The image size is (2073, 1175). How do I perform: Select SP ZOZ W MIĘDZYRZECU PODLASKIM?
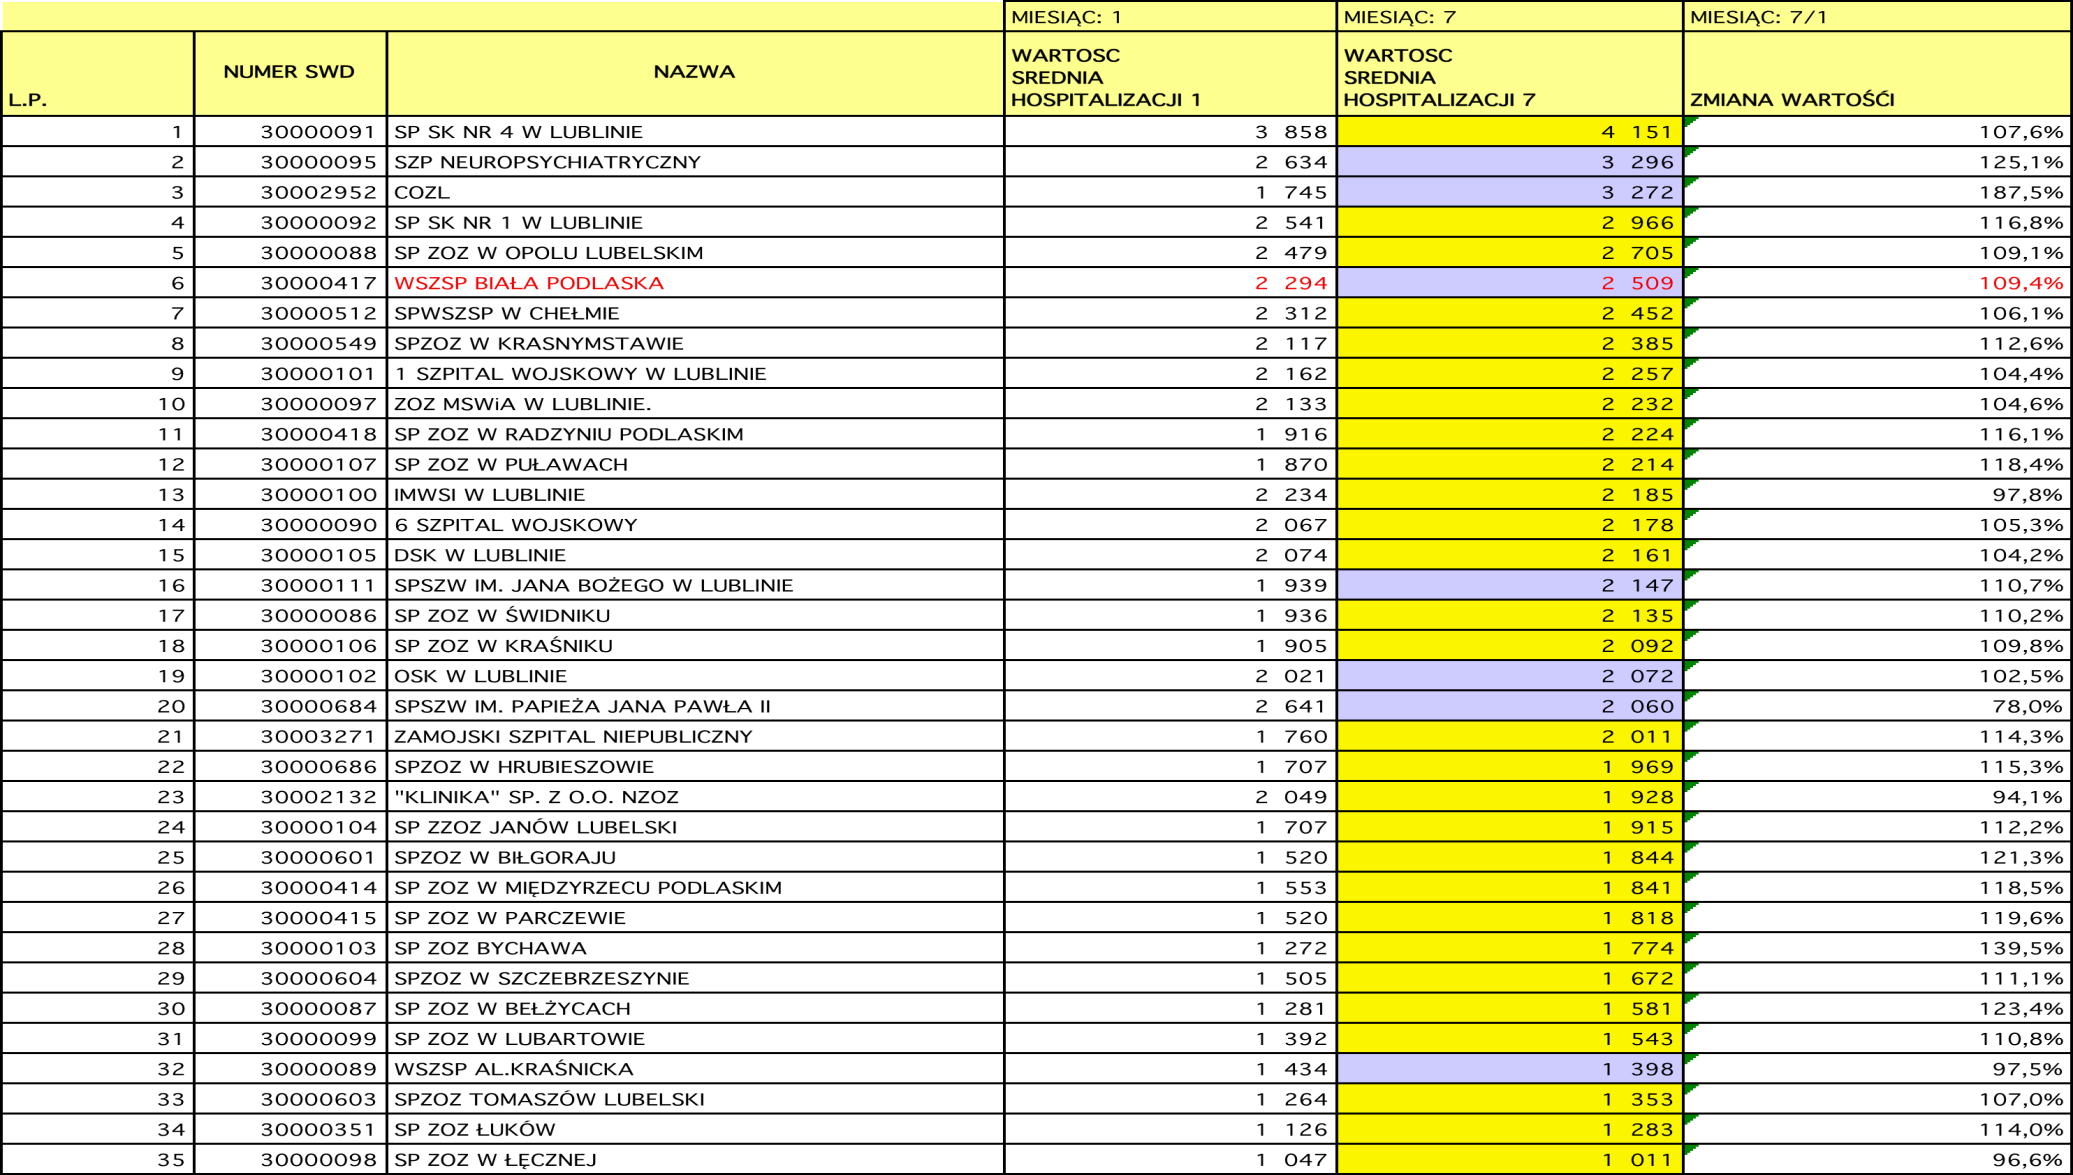click(695, 888)
